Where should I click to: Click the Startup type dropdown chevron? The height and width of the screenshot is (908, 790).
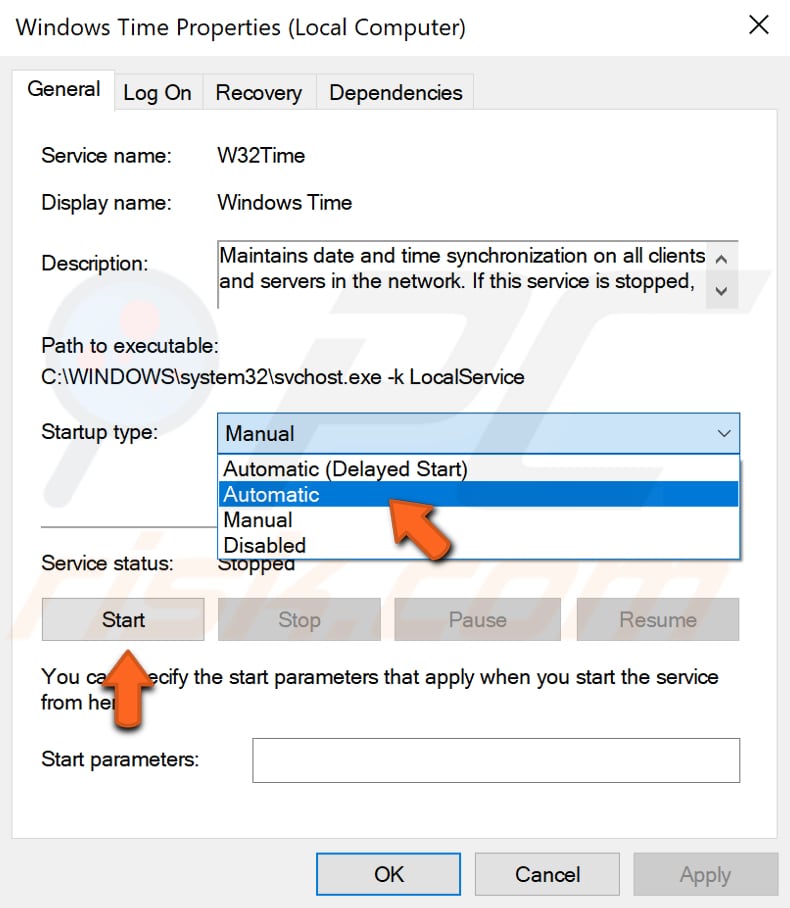pos(725,433)
